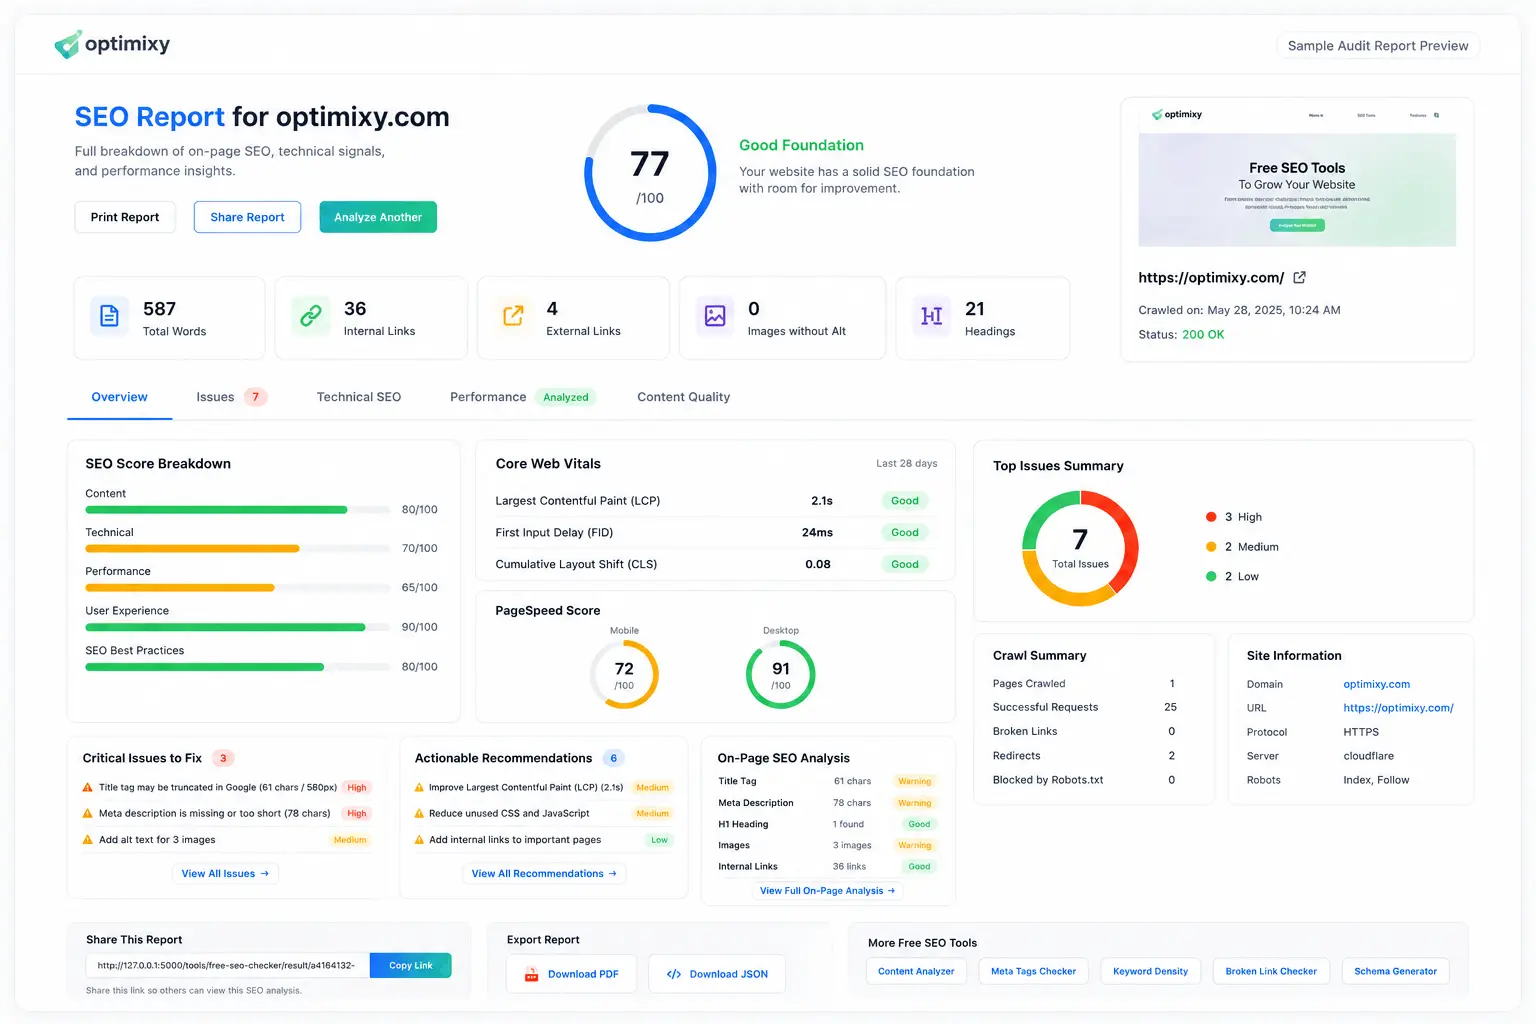Click the Good badge for LCP row
1536x1024 pixels.
tap(905, 501)
